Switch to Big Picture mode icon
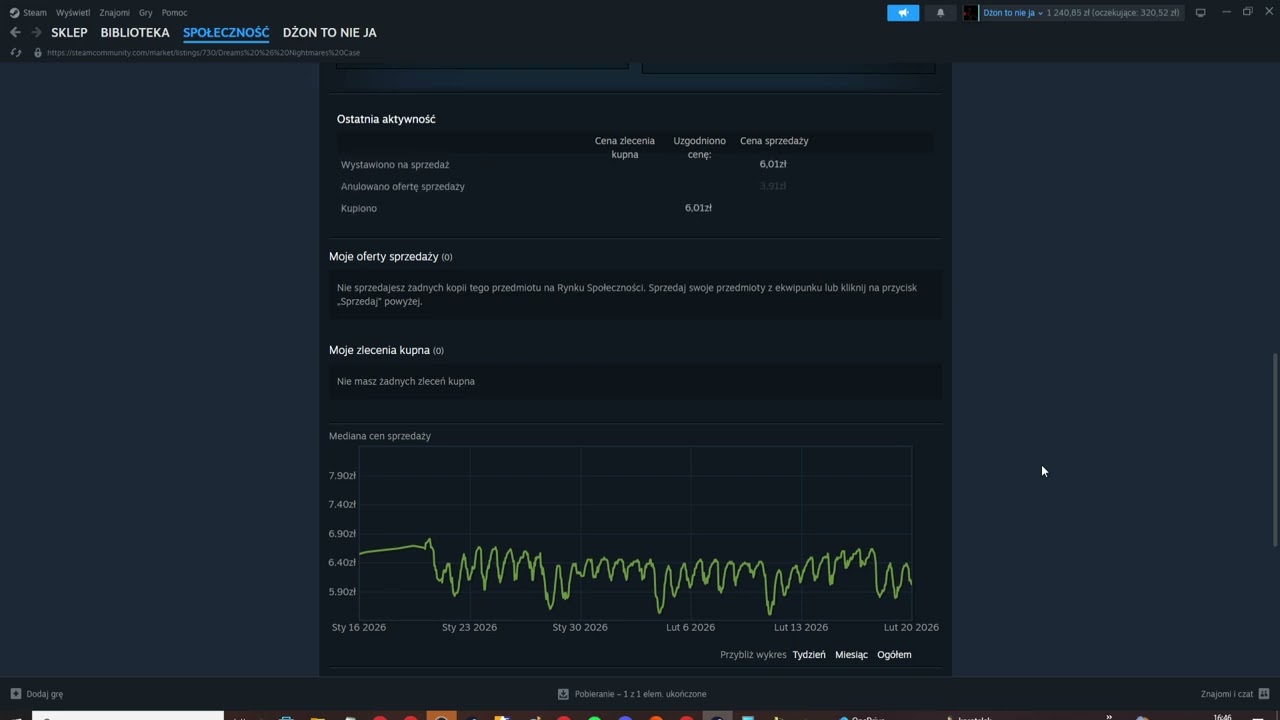The image size is (1280, 720). pyautogui.click(x=1200, y=13)
